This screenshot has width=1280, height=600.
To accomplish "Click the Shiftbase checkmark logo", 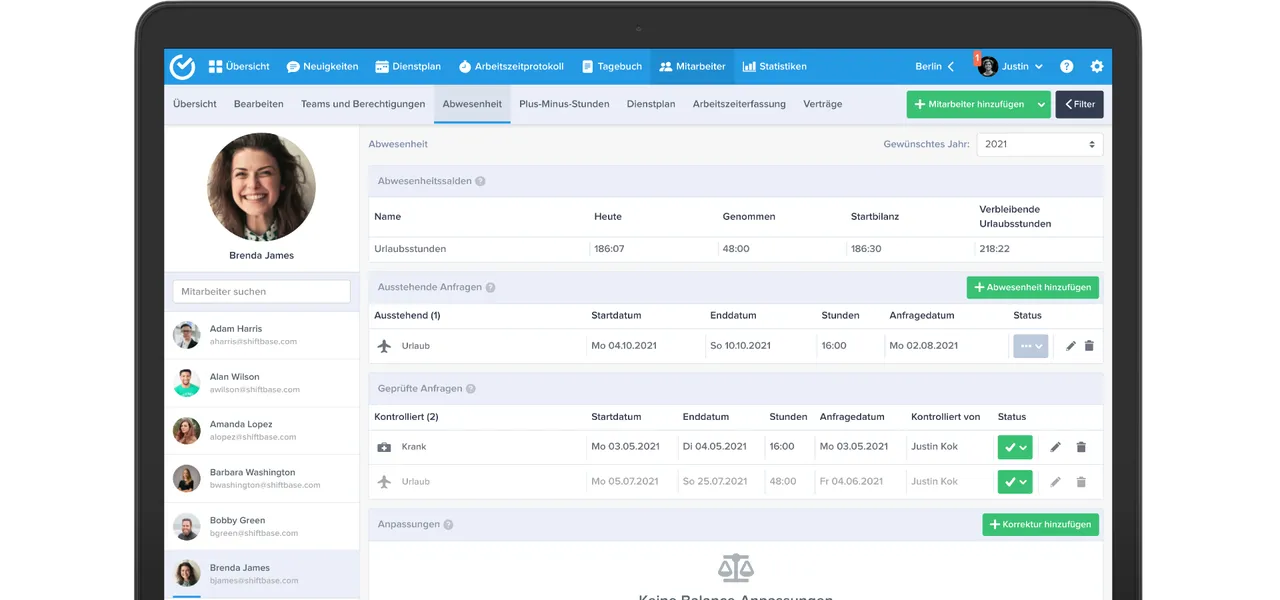I will point(182,67).
